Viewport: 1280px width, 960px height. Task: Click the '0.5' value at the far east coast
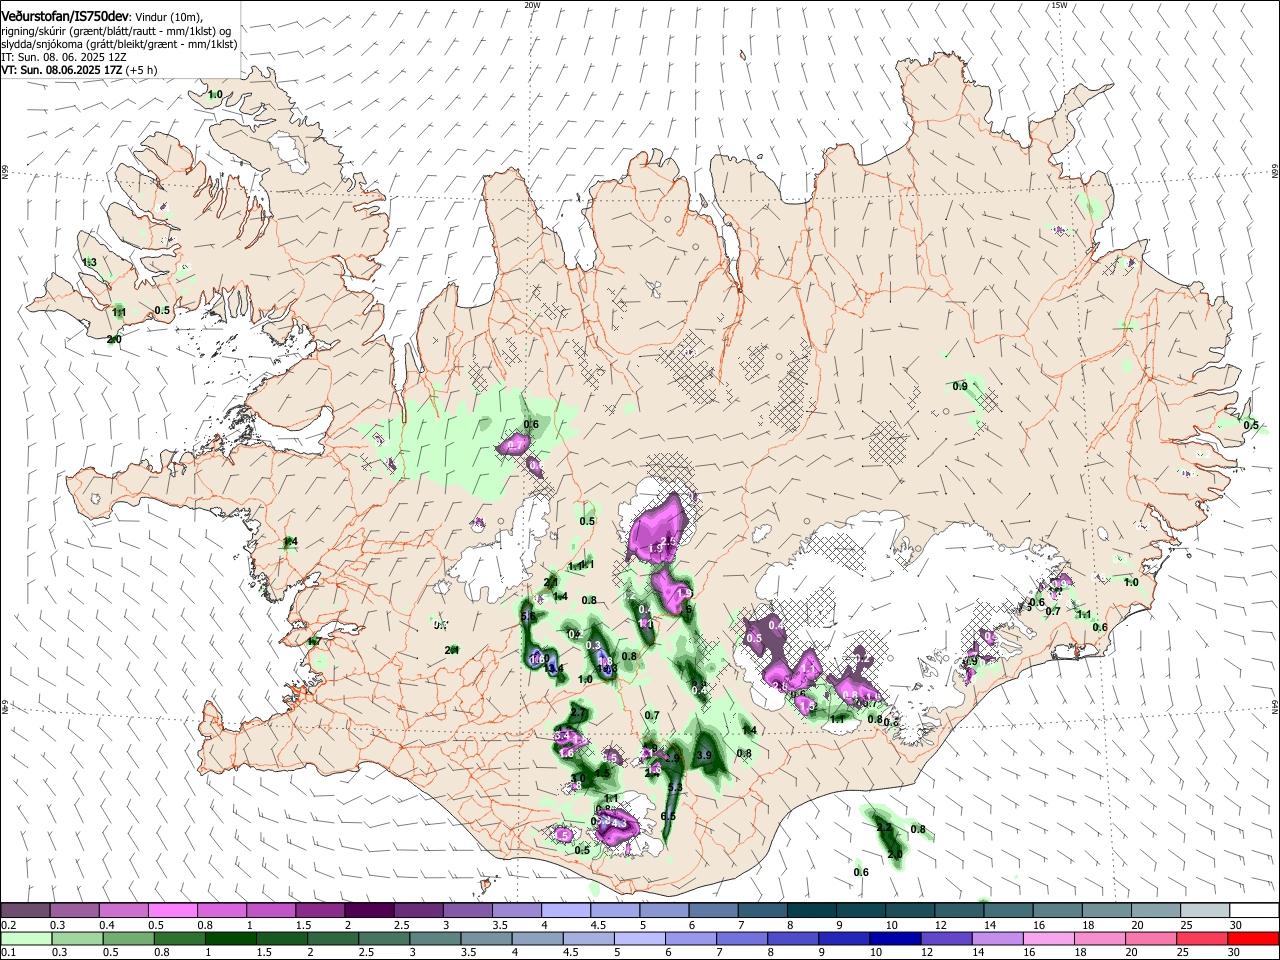(1251, 425)
